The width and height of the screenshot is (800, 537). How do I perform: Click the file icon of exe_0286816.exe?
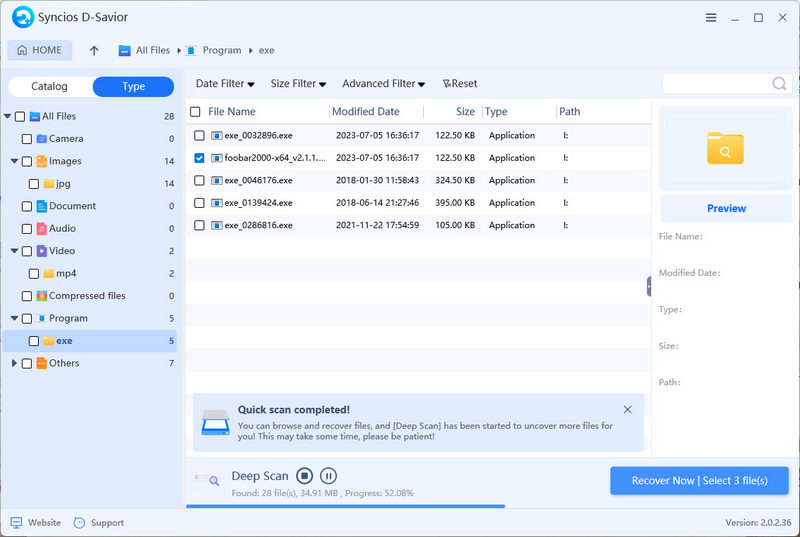pos(217,225)
